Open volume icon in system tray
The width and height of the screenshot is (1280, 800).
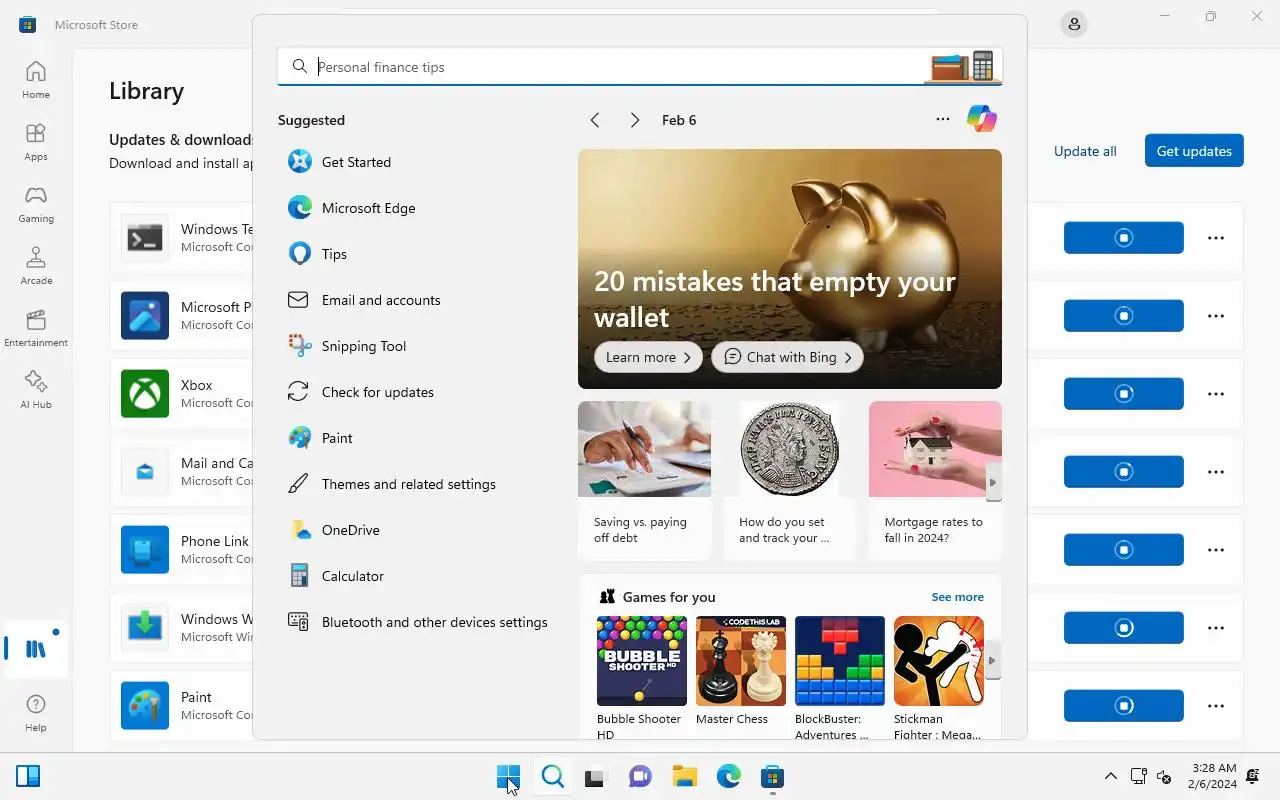[x=1164, y=776]
